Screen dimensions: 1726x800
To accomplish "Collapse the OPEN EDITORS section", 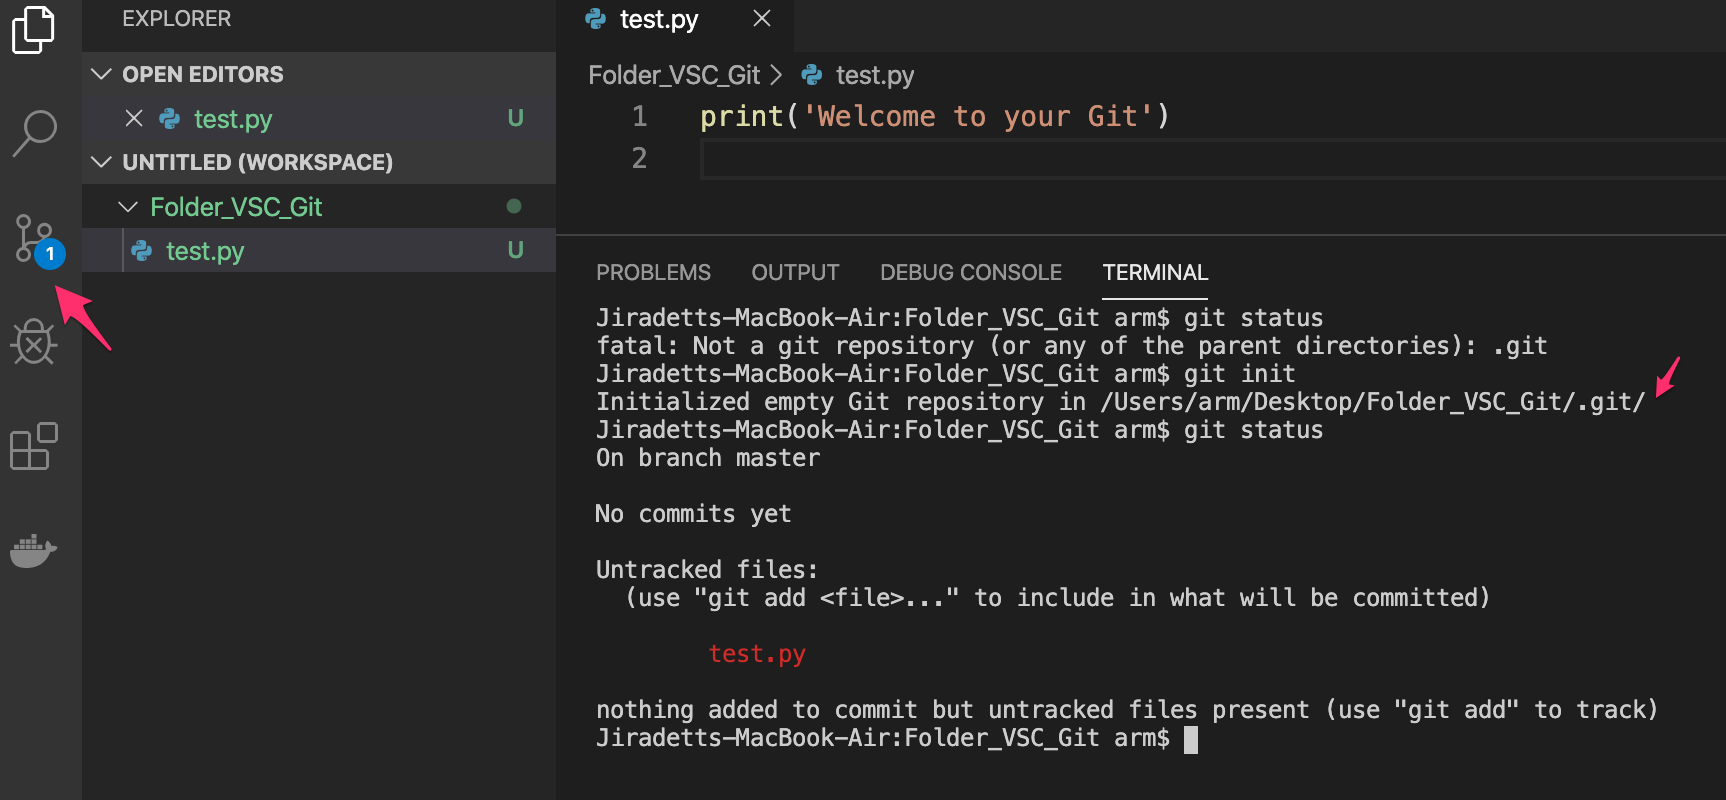I will pos(101,73).
